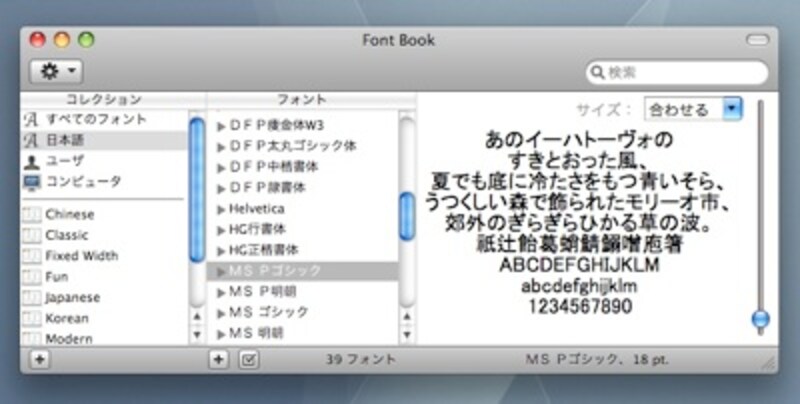The width and height of the screenshot is (800, 404).
Task: Click the Chinese collection book icon
Action: [32, 215]
